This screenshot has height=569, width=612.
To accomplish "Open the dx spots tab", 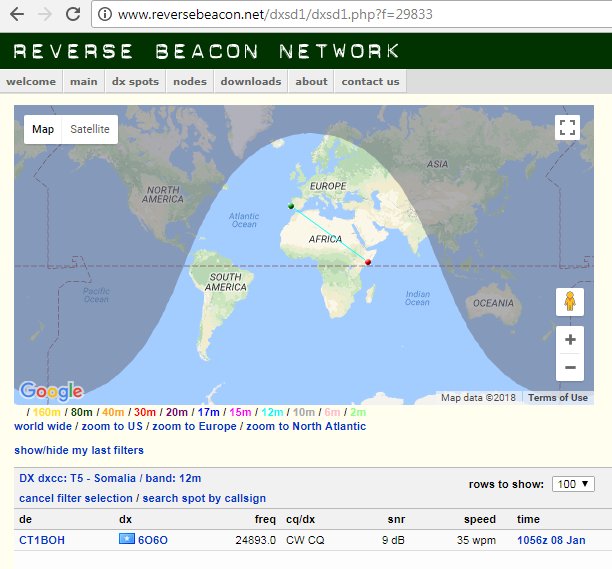I will pyautogui.click(x=135, y=82).
